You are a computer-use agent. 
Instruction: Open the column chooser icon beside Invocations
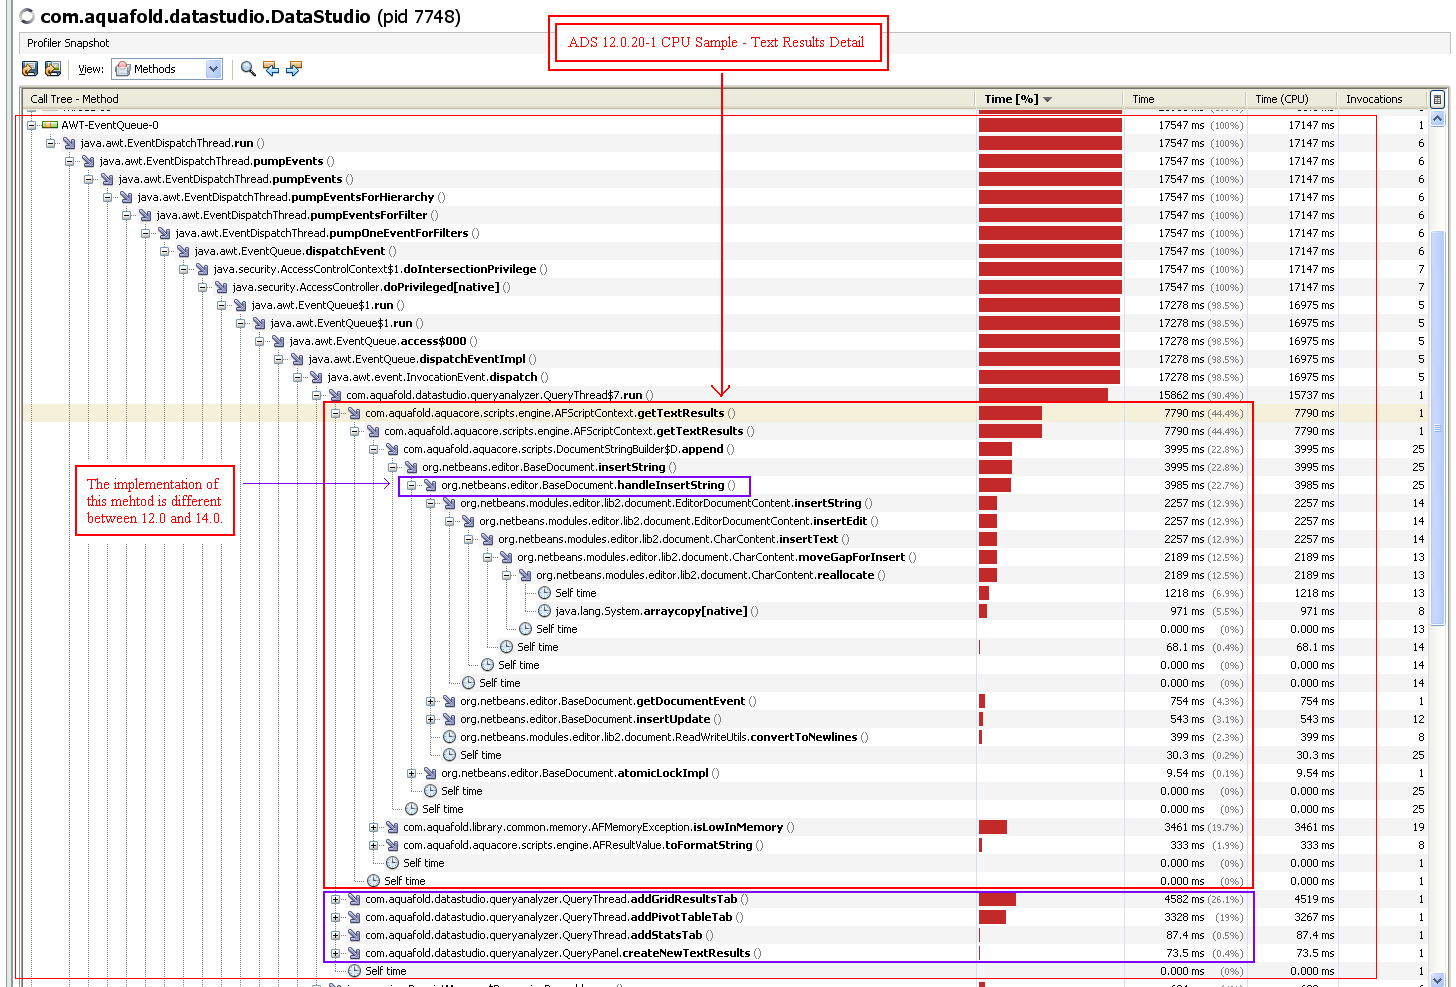point(1437,99)
